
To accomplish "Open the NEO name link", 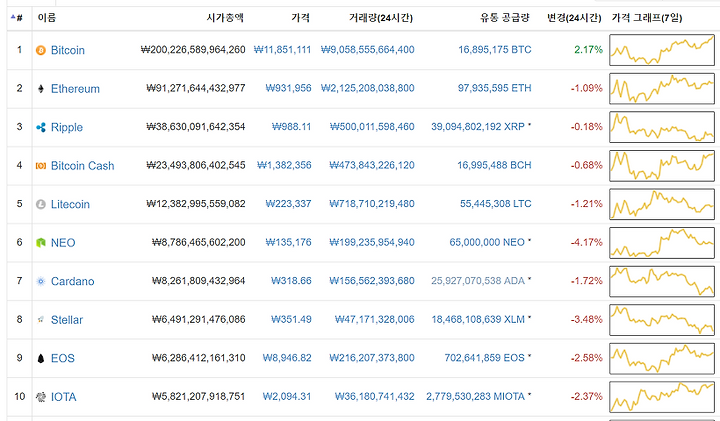I will click(x=63, y=243).
